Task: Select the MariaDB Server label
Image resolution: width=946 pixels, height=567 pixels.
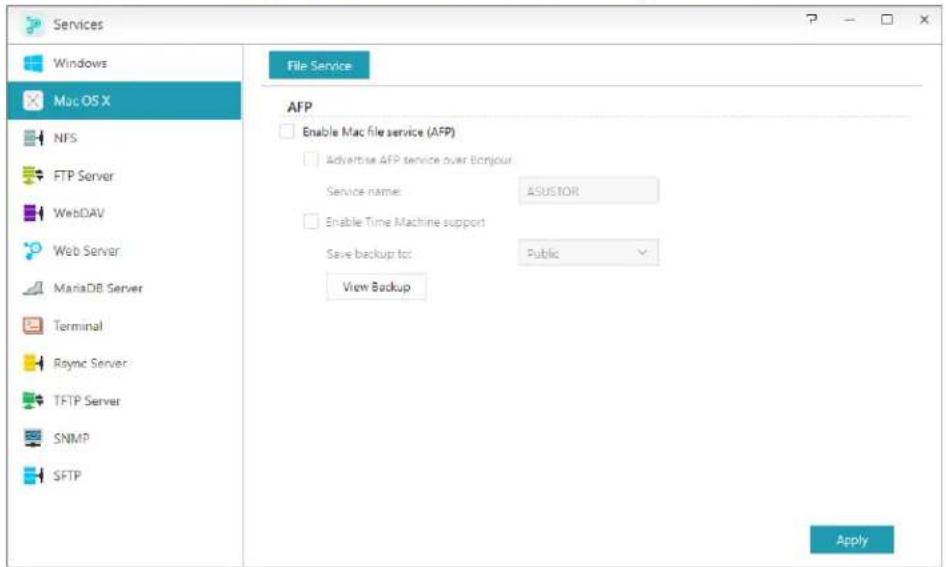Action: 98,288
